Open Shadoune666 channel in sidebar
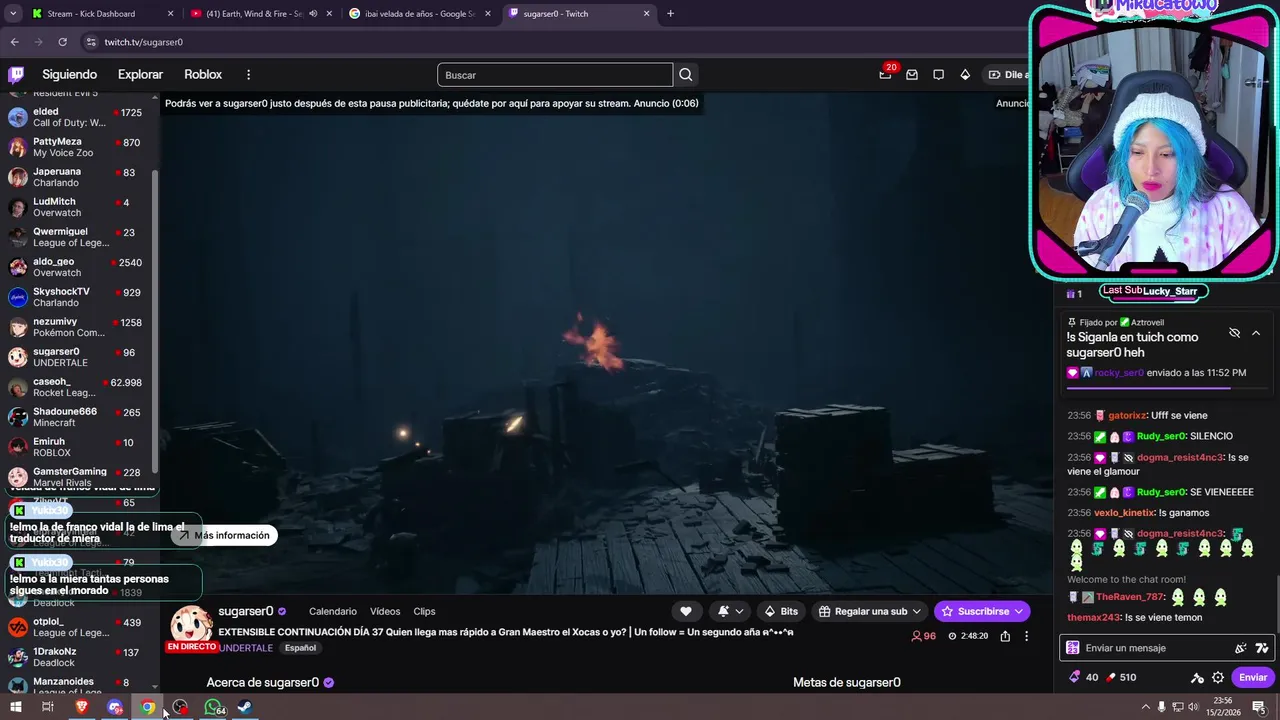1280x720 pixels. [x=78, y=417]
